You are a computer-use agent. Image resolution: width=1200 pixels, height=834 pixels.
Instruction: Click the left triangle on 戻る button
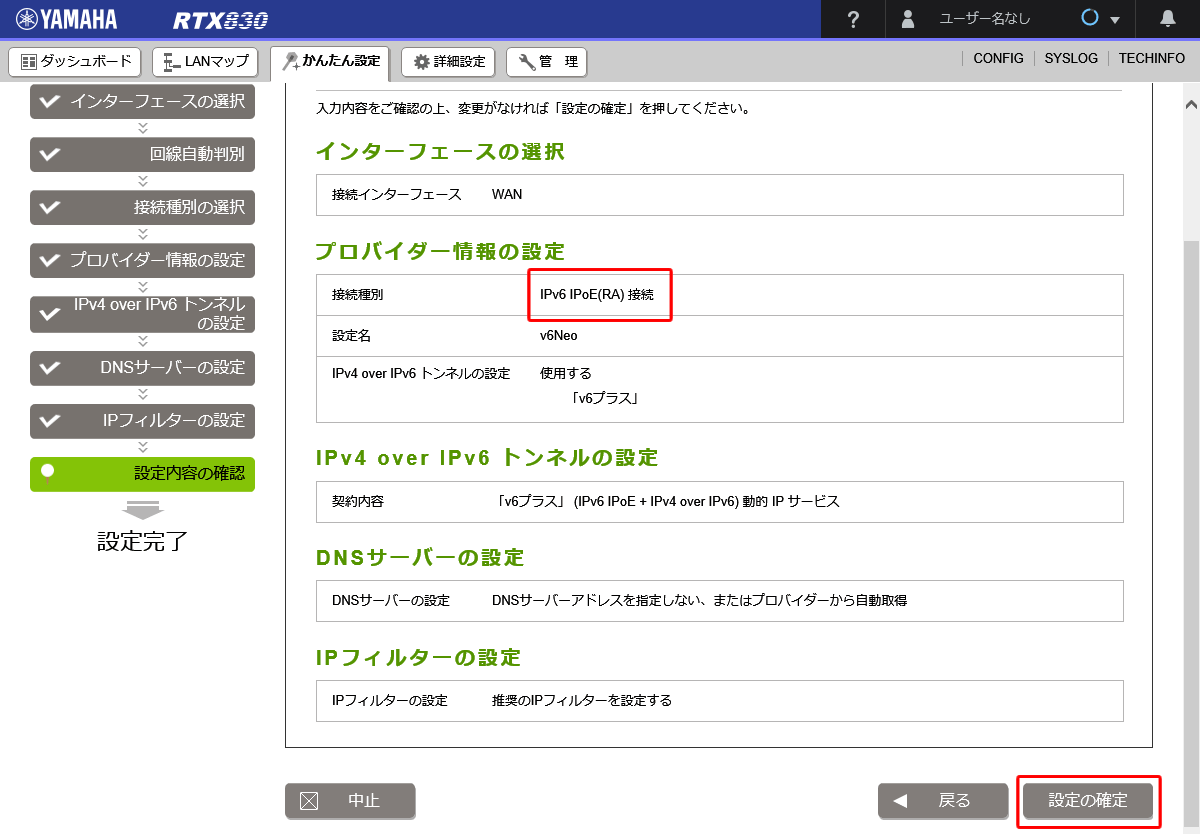tap(899, 800)
